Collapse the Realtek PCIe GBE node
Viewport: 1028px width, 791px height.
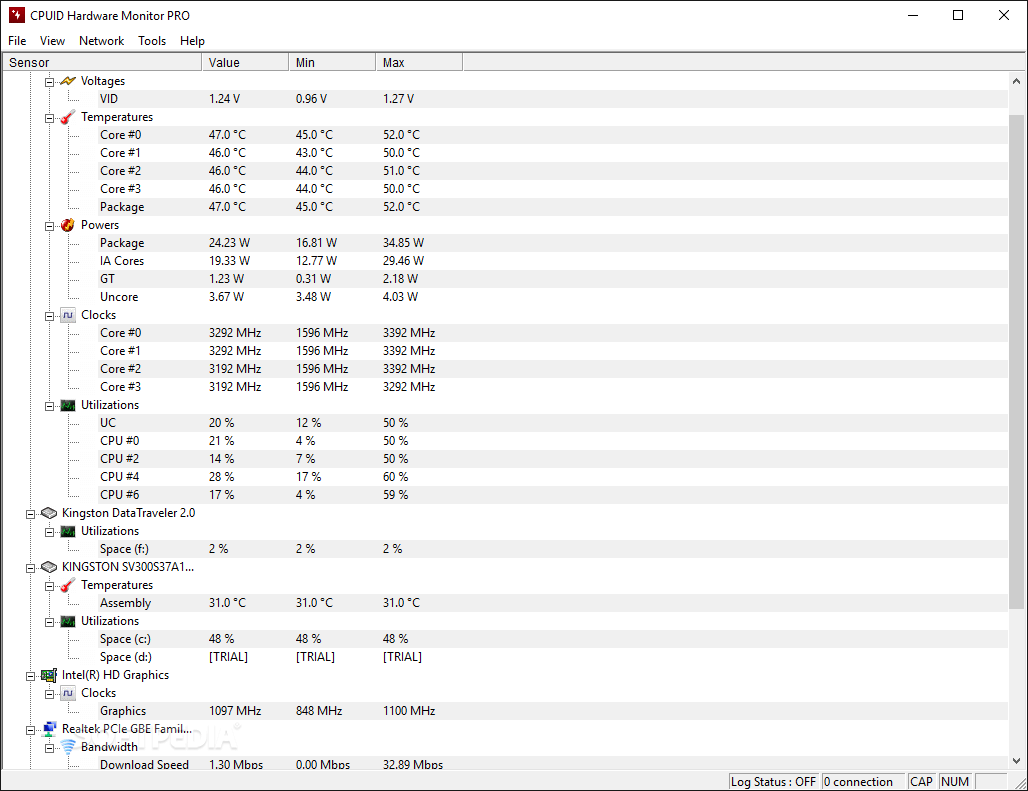coord(30,730)
